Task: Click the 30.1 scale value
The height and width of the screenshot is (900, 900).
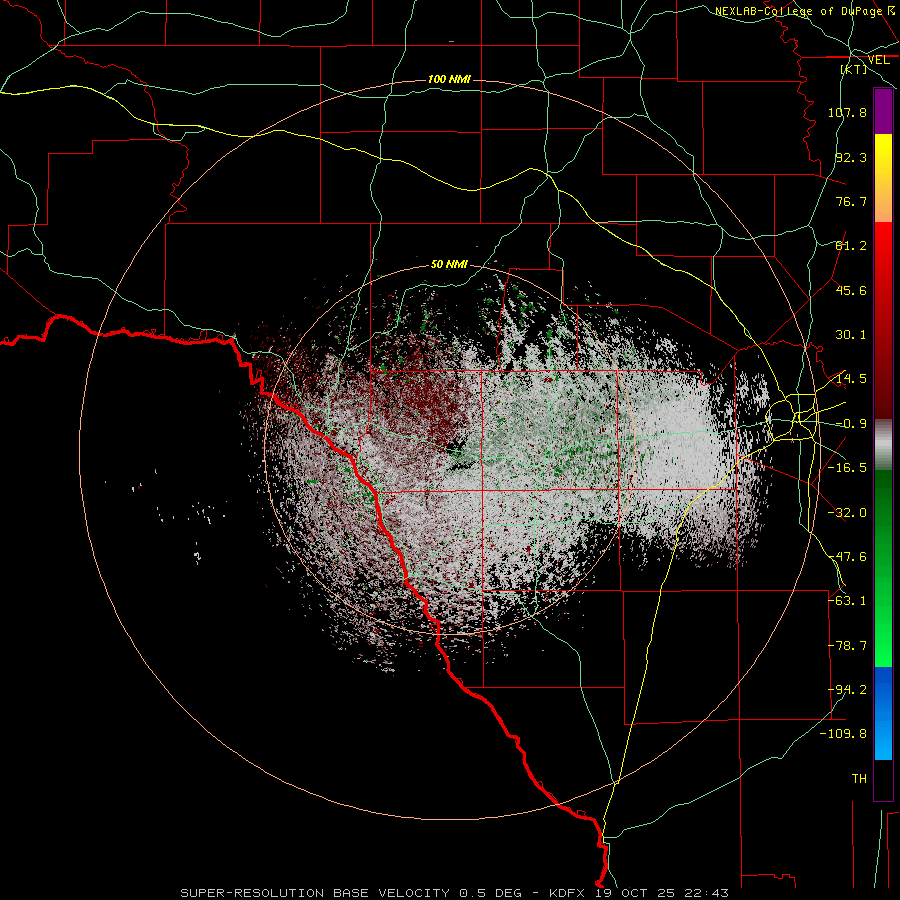Action: (x=851, y=335)
